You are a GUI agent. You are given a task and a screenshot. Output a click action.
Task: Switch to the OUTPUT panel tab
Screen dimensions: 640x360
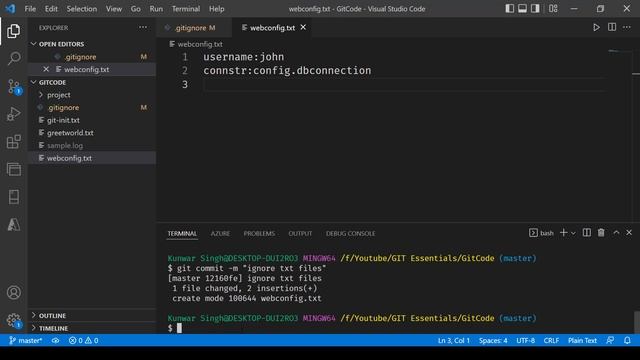(x=300, y=233)
